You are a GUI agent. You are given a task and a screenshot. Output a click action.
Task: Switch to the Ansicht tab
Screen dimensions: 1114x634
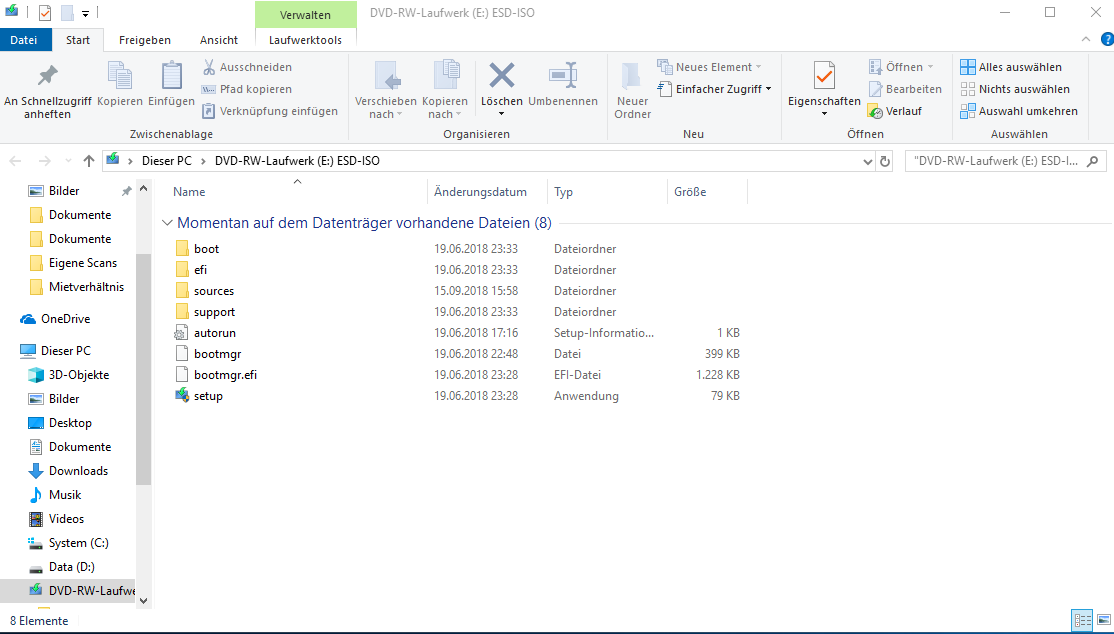click(x=219, y=40)
